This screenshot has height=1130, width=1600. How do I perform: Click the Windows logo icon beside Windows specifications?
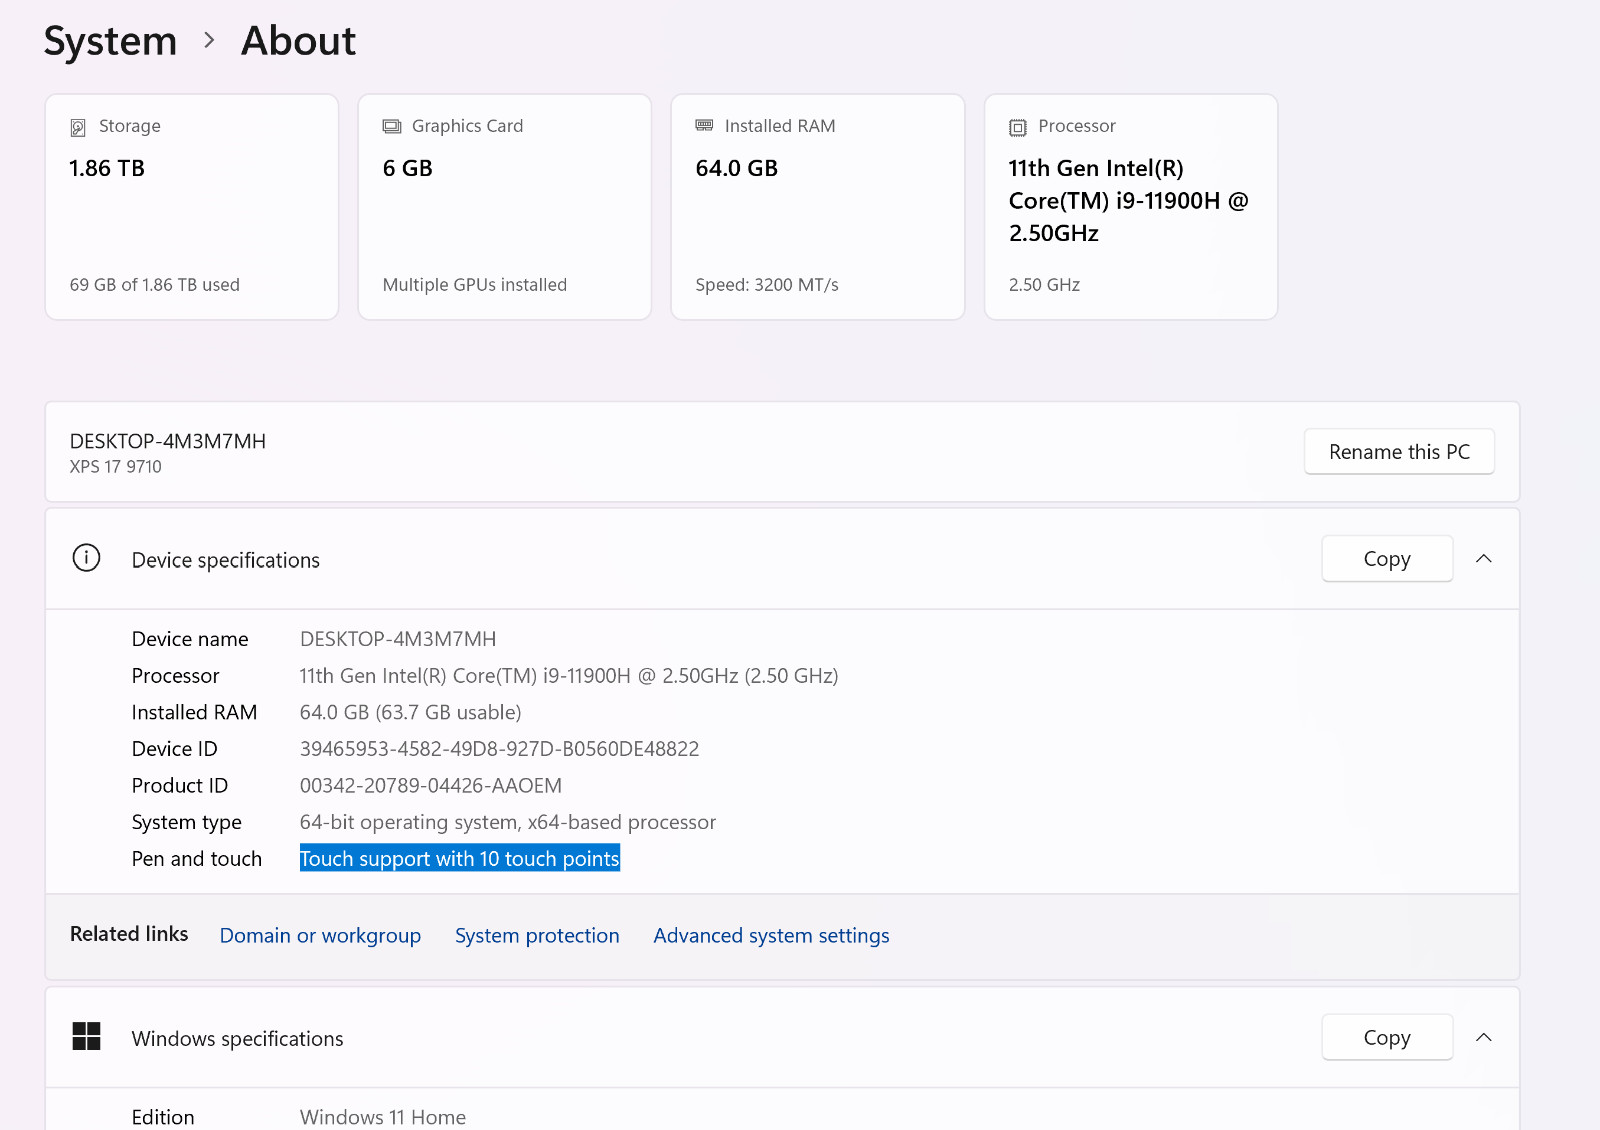[87, 1036]
